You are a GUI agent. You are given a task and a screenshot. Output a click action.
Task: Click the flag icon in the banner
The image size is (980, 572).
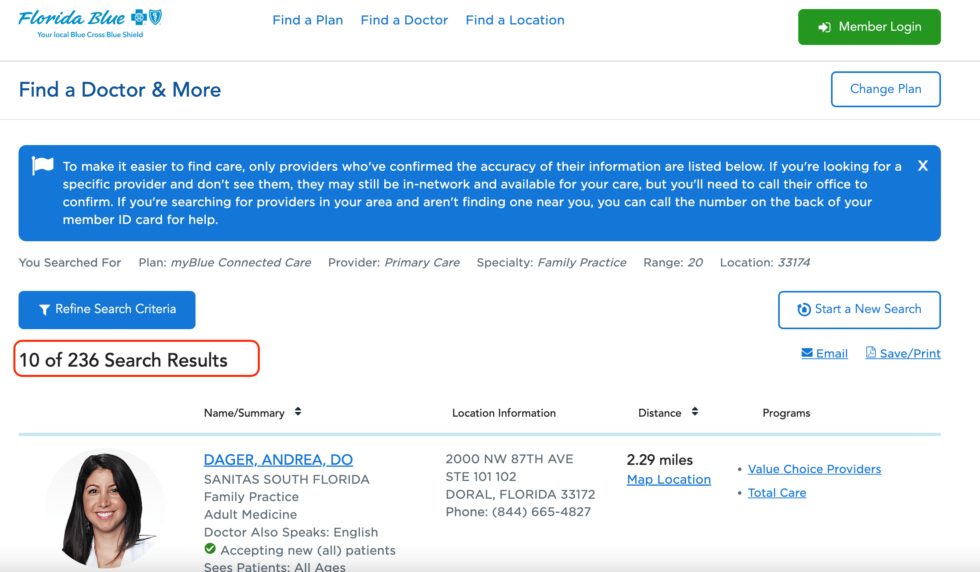[x=42, y=166]
